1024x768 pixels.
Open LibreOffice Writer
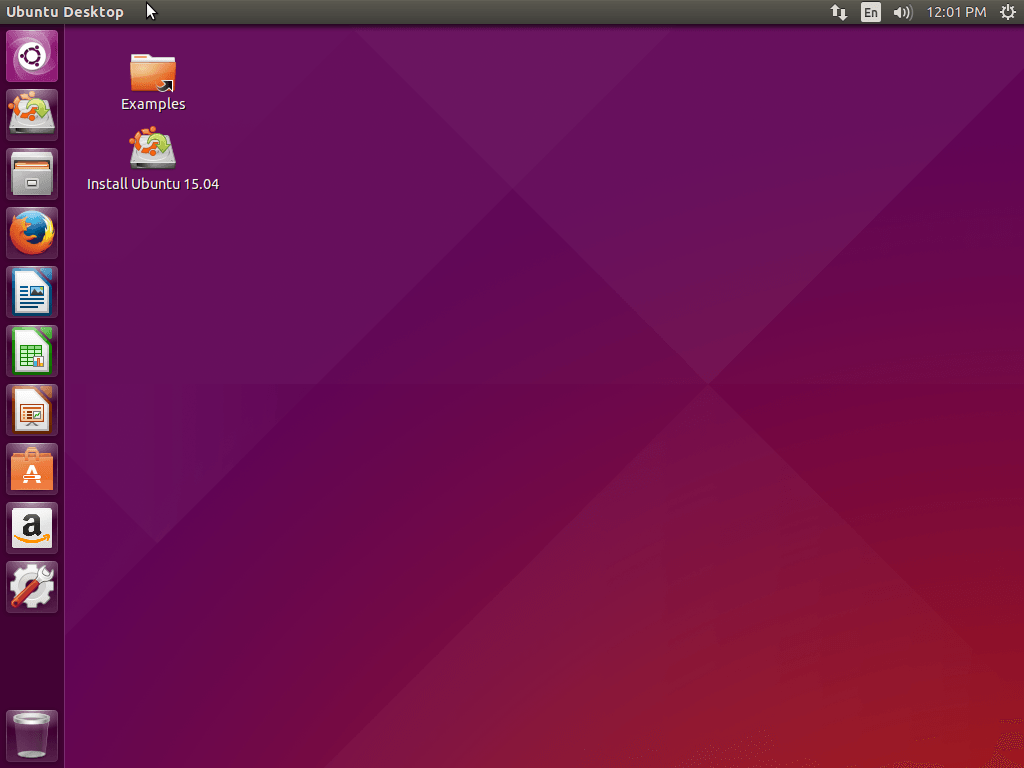tap(32, 292)
